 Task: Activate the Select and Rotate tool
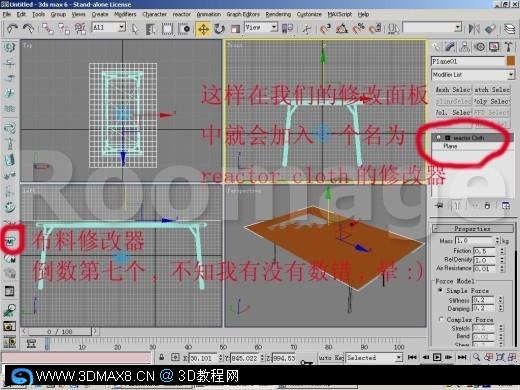(x=219, y=29)
